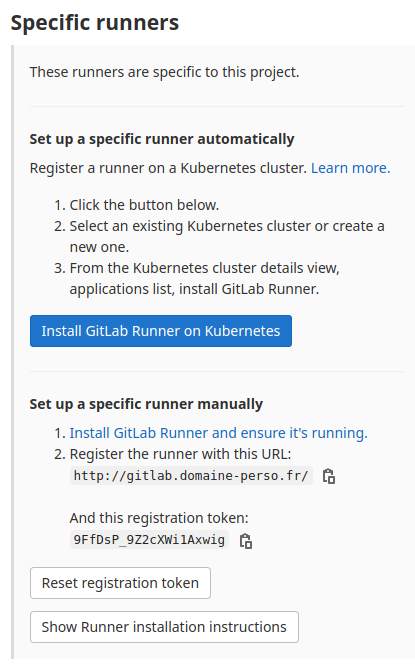This screenshot has width=415, height=668.
Task: Click the Specific runners heading
Action: [x=95, y=23]
